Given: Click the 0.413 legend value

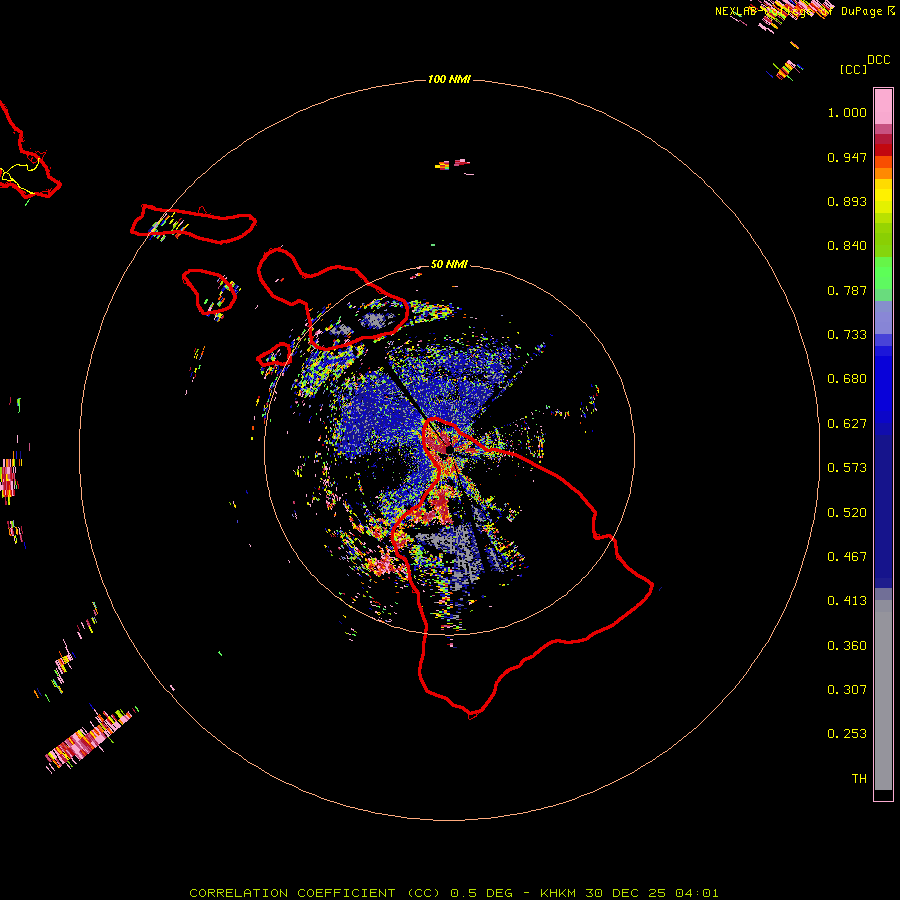Looking at the screenshot, I should pos(847,601).
